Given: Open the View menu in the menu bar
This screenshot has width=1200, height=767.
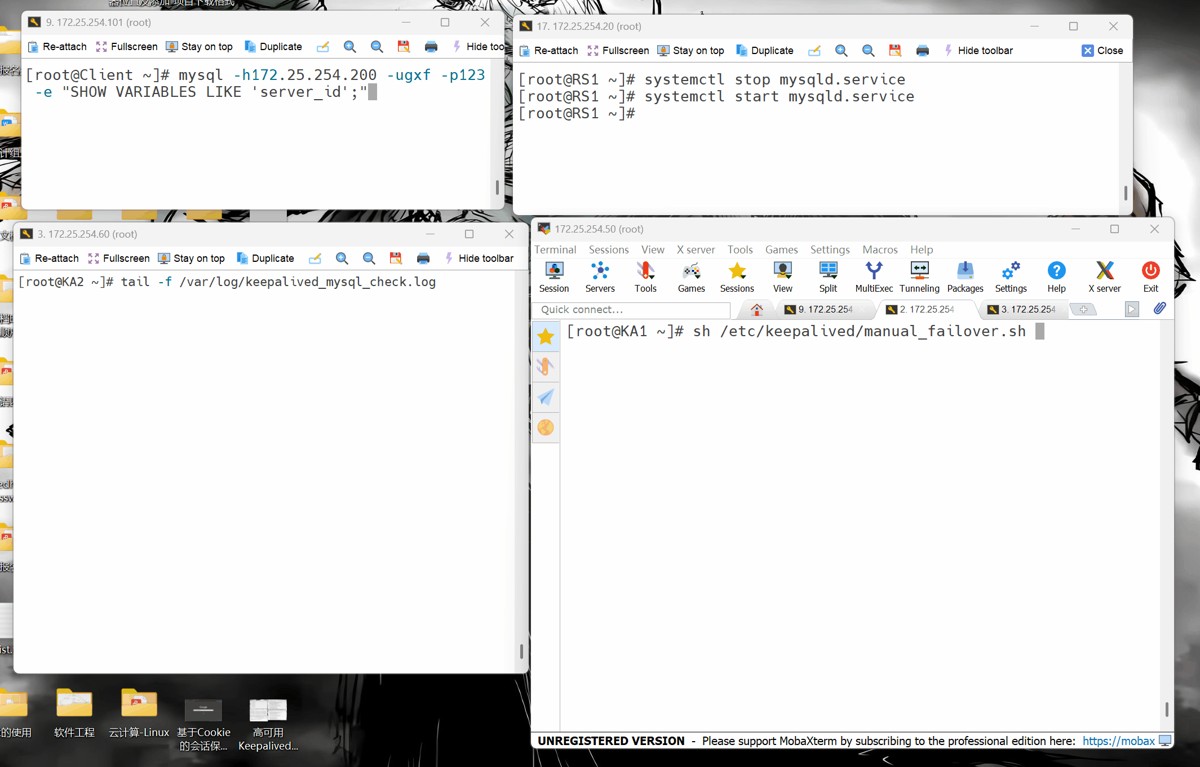Looking at the screenshot, I should [652, 249].
